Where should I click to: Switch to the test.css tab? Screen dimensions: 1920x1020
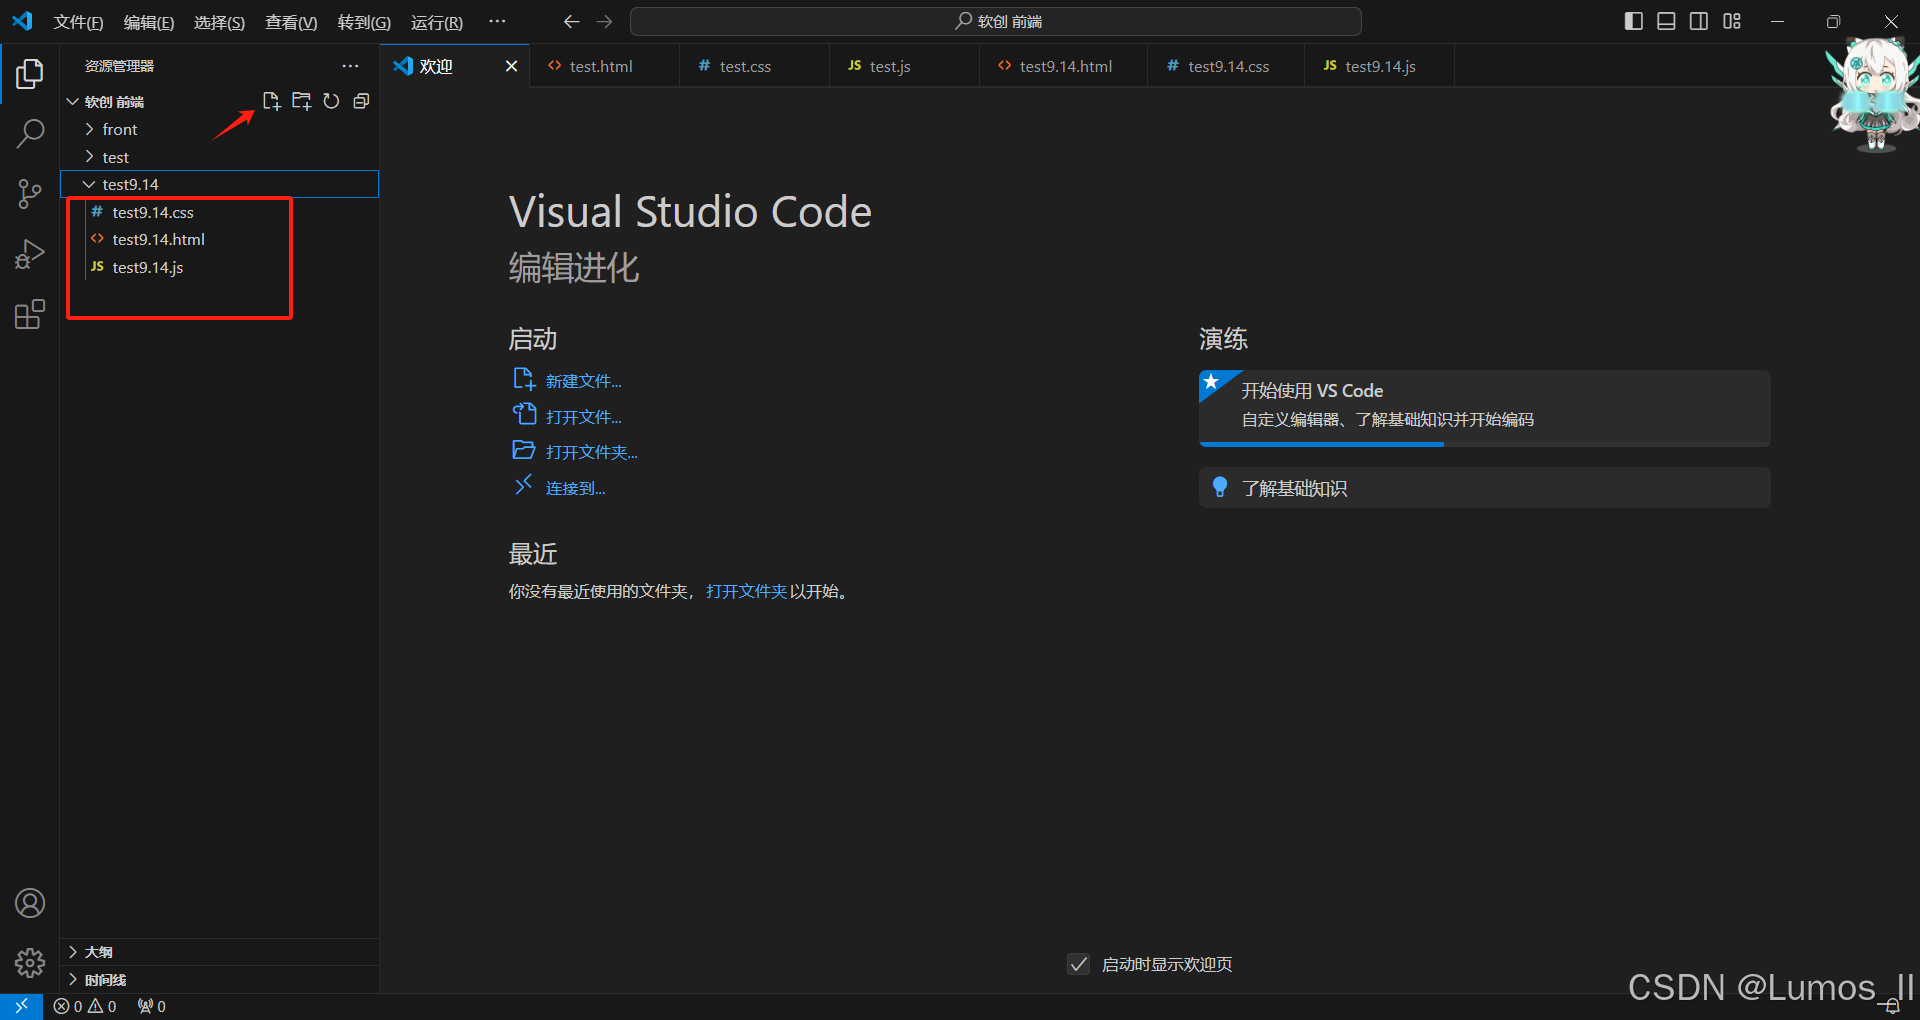[754, 66]
